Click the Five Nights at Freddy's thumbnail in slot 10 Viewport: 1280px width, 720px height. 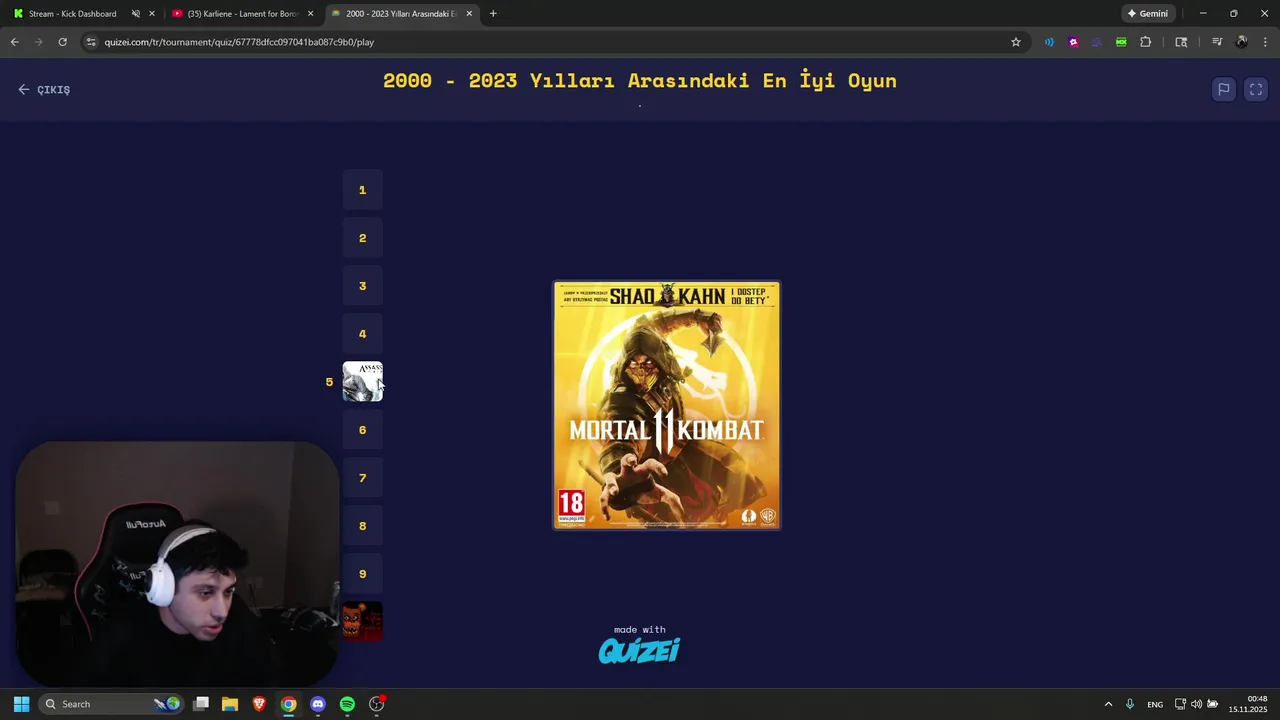pos(363,622)
